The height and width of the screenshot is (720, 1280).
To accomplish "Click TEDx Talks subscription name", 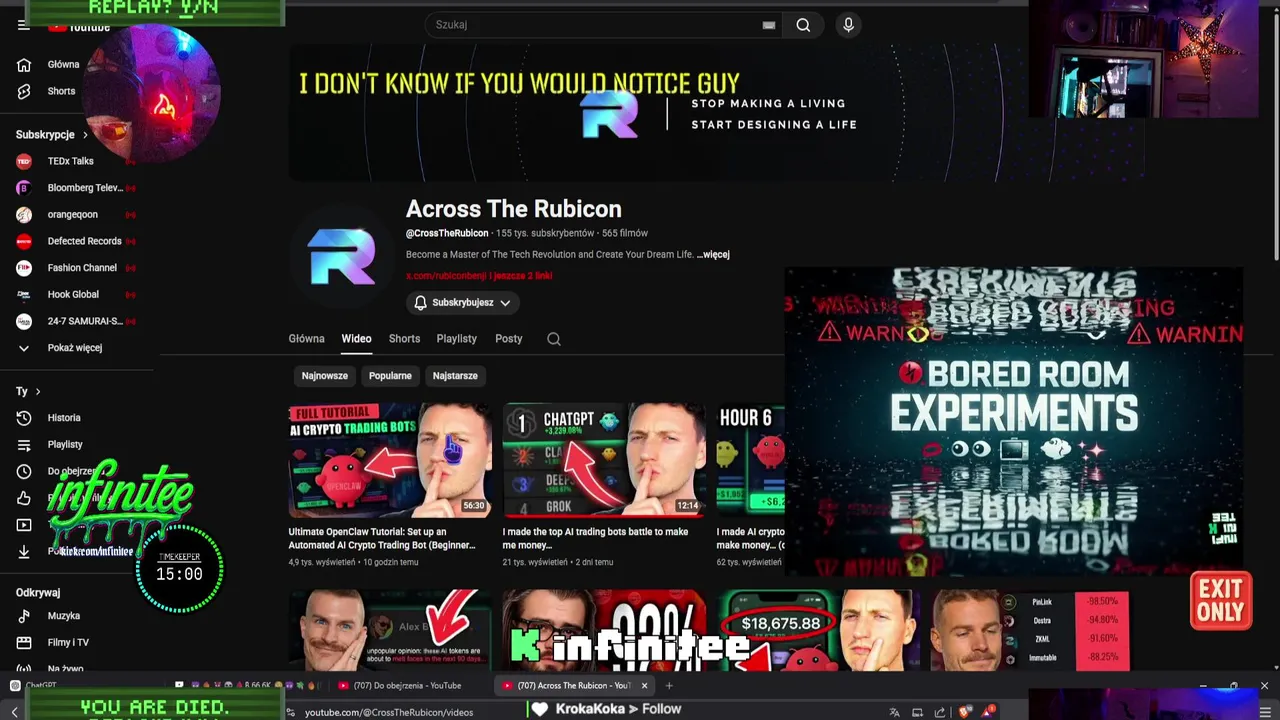I will pos(70,161).
